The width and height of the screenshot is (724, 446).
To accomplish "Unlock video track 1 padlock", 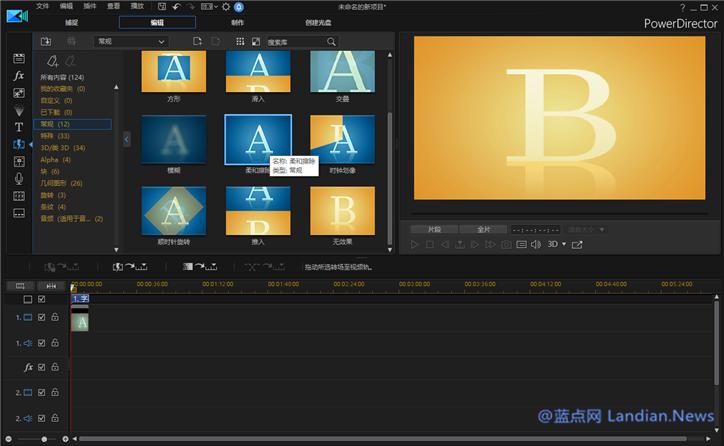I will tap(55, 317).
